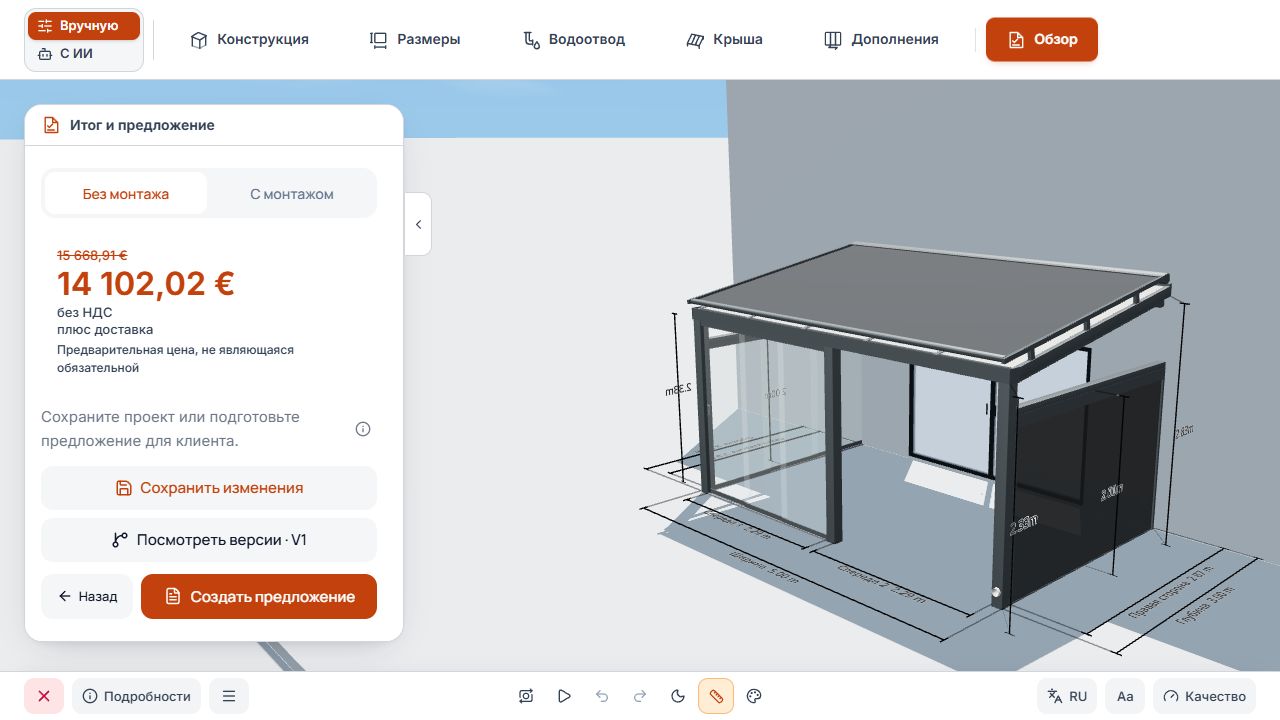This screenshot has height=720, width=1280.
Task: Click the info icon beside save hint
Action: point(363,429)
